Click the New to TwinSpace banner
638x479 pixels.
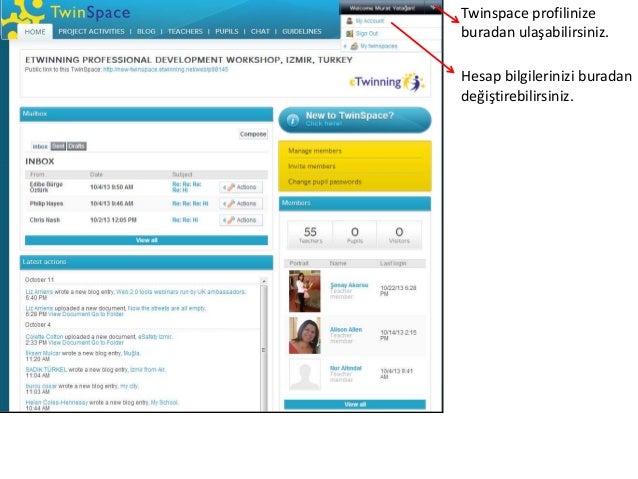pos(355,120)
